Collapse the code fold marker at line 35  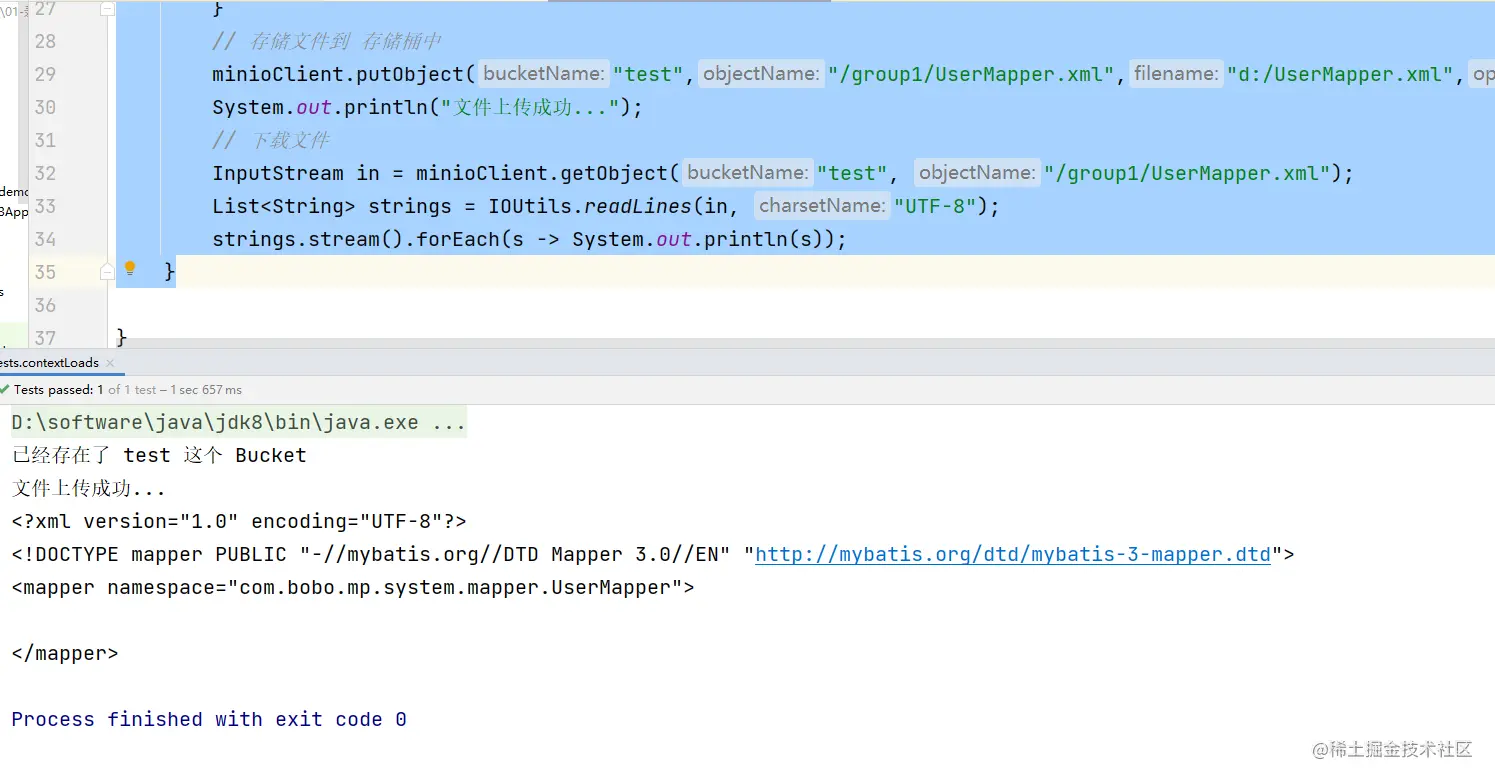[107, 271]
